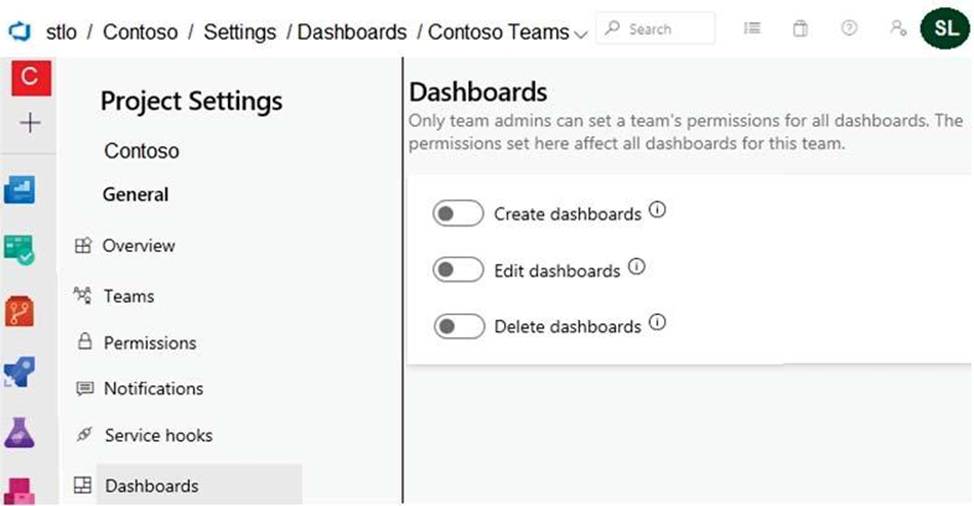Switch on Delete dashboards toggle
974x506 pixels.
(x=458, y=326)
